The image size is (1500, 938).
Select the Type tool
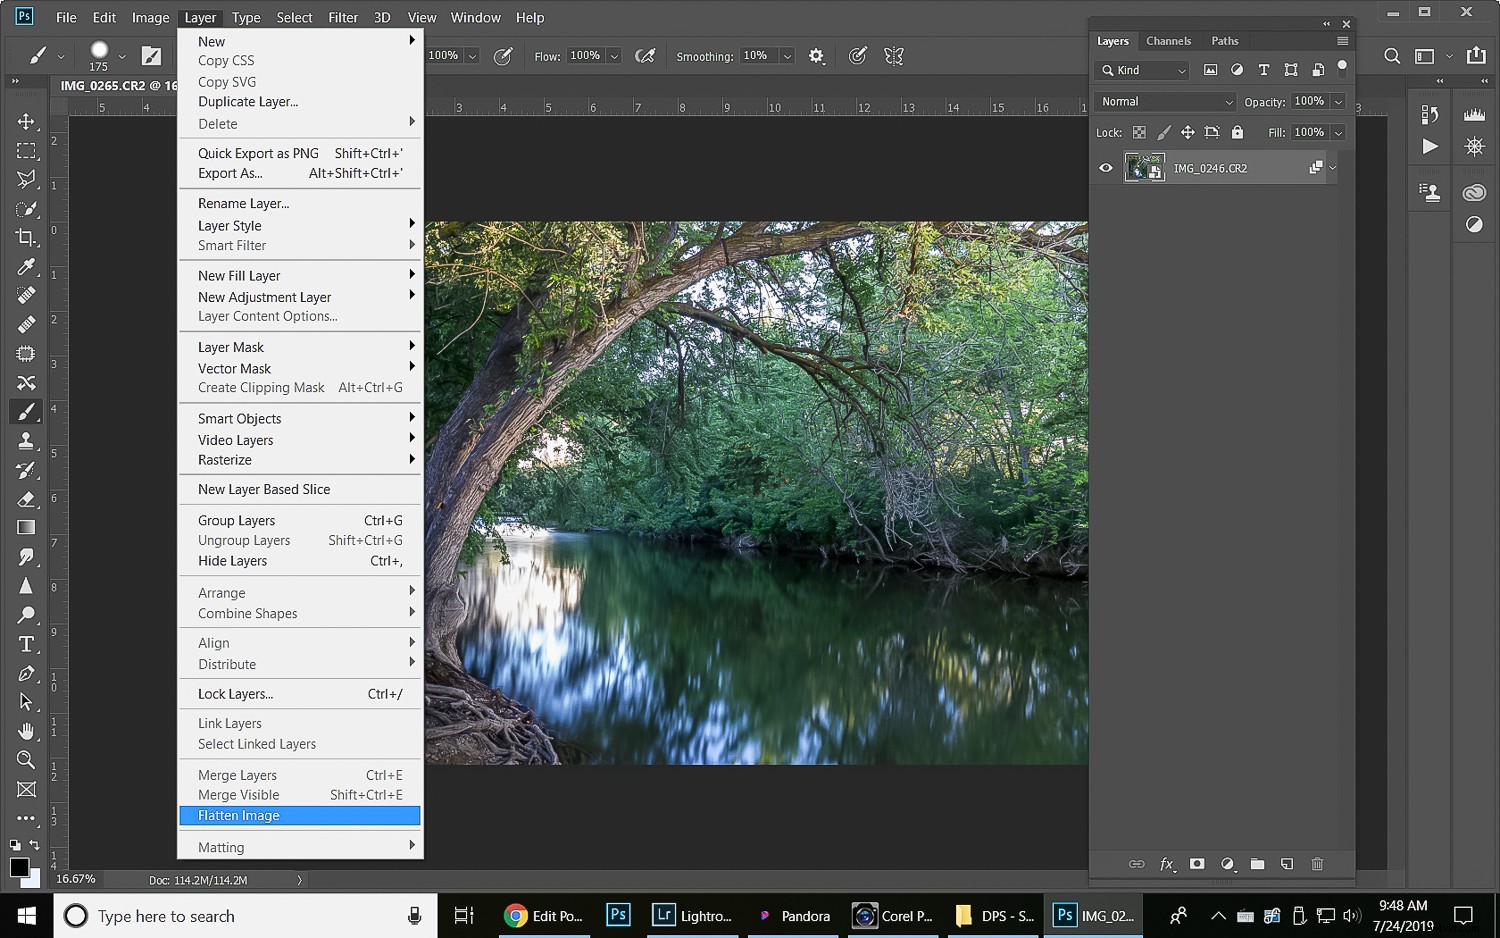[26, 644]
